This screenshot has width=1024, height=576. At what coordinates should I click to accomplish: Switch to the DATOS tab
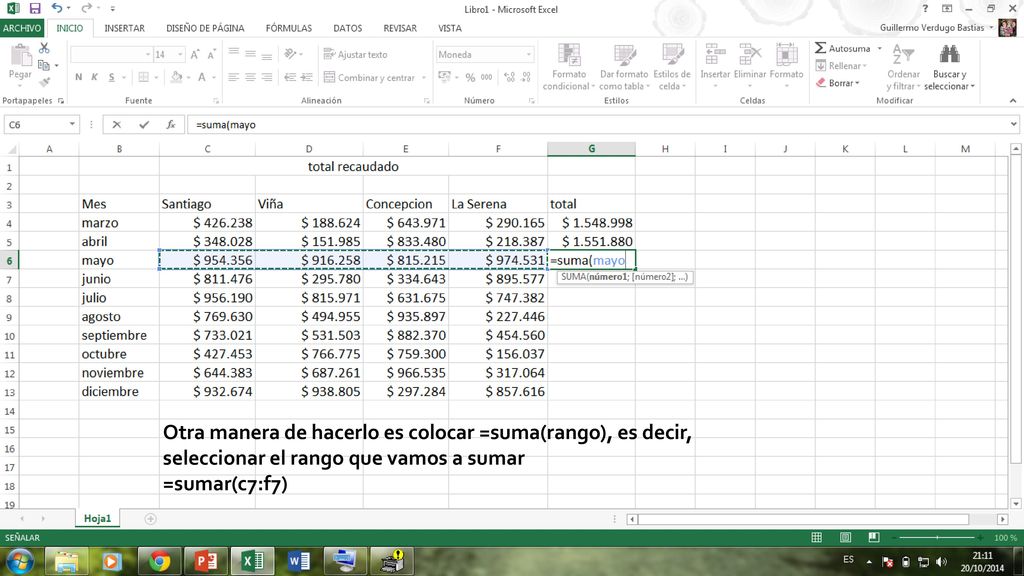pos(347,28)
